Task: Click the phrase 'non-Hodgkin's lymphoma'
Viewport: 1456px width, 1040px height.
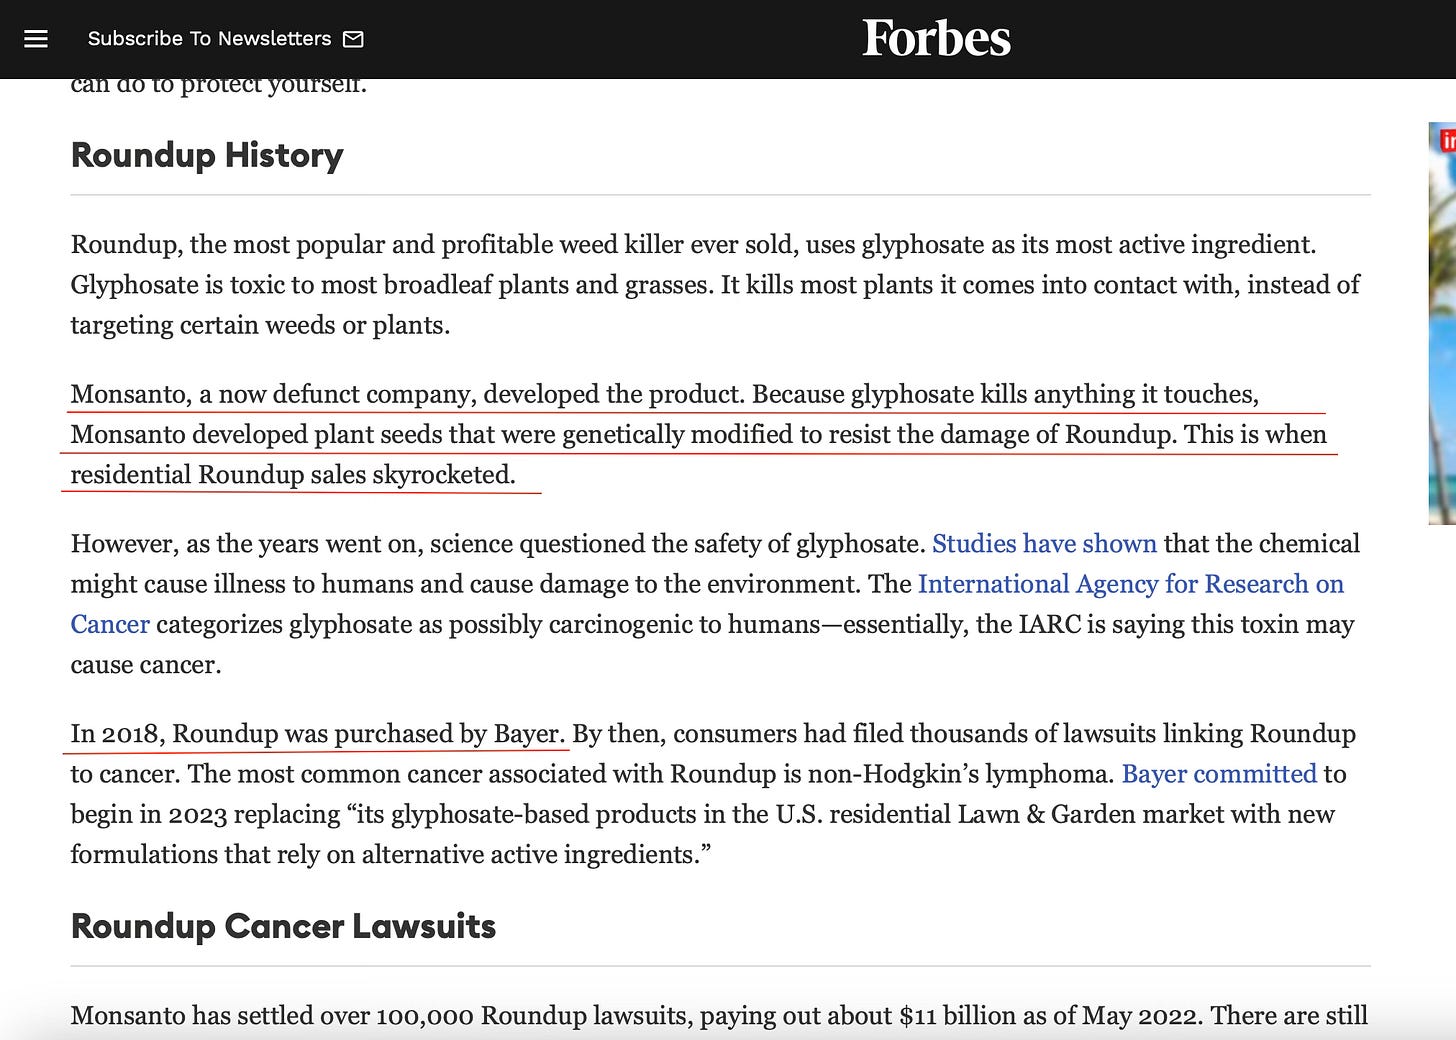Action: [957, 774]
